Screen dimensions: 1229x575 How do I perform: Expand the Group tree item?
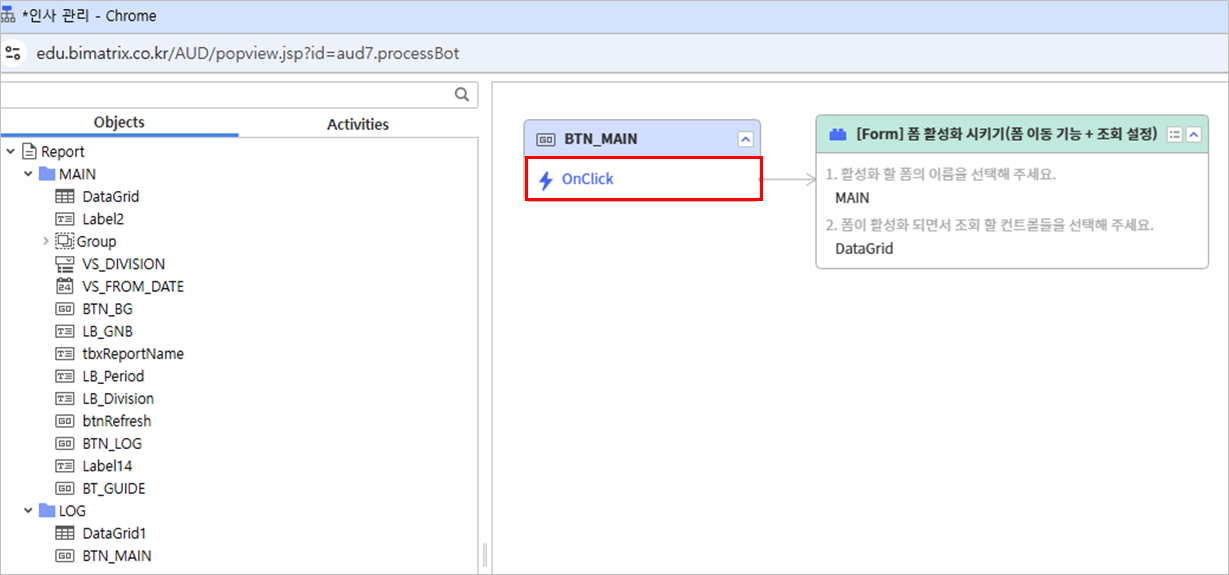click(46, 241)
